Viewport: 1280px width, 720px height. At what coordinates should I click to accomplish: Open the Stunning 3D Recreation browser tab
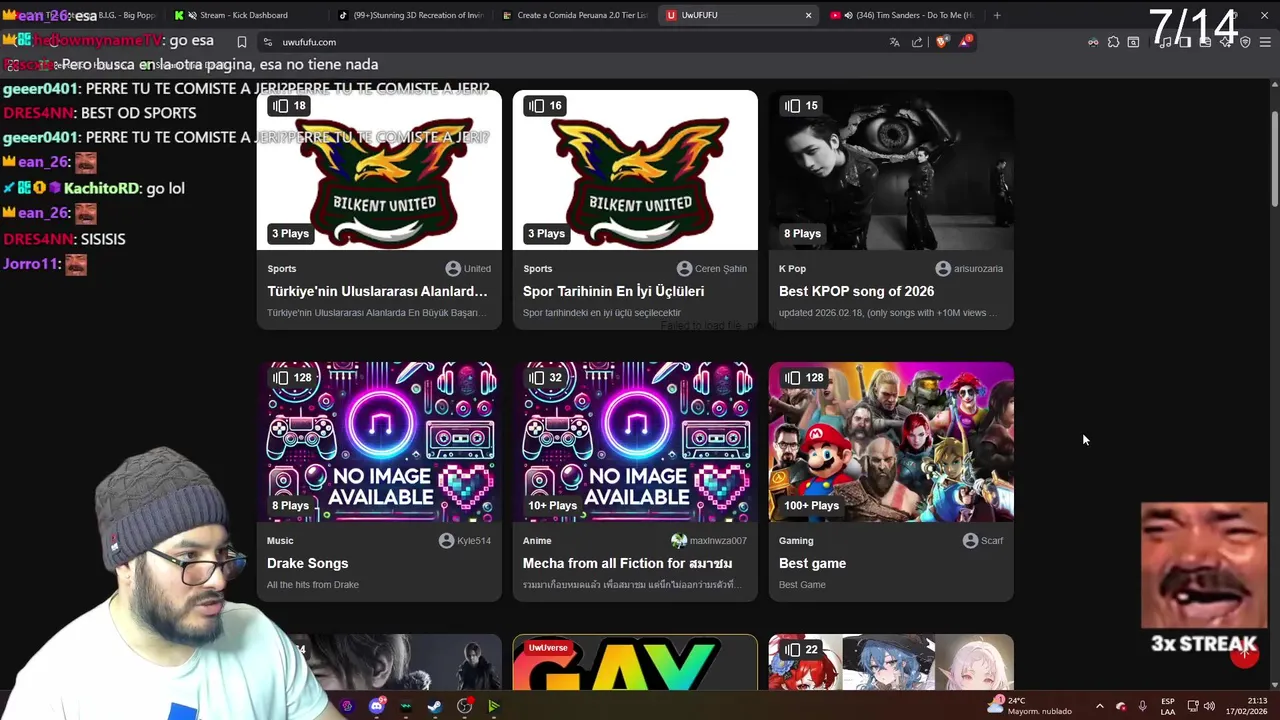pyautogui.click(x=410, y=15)
